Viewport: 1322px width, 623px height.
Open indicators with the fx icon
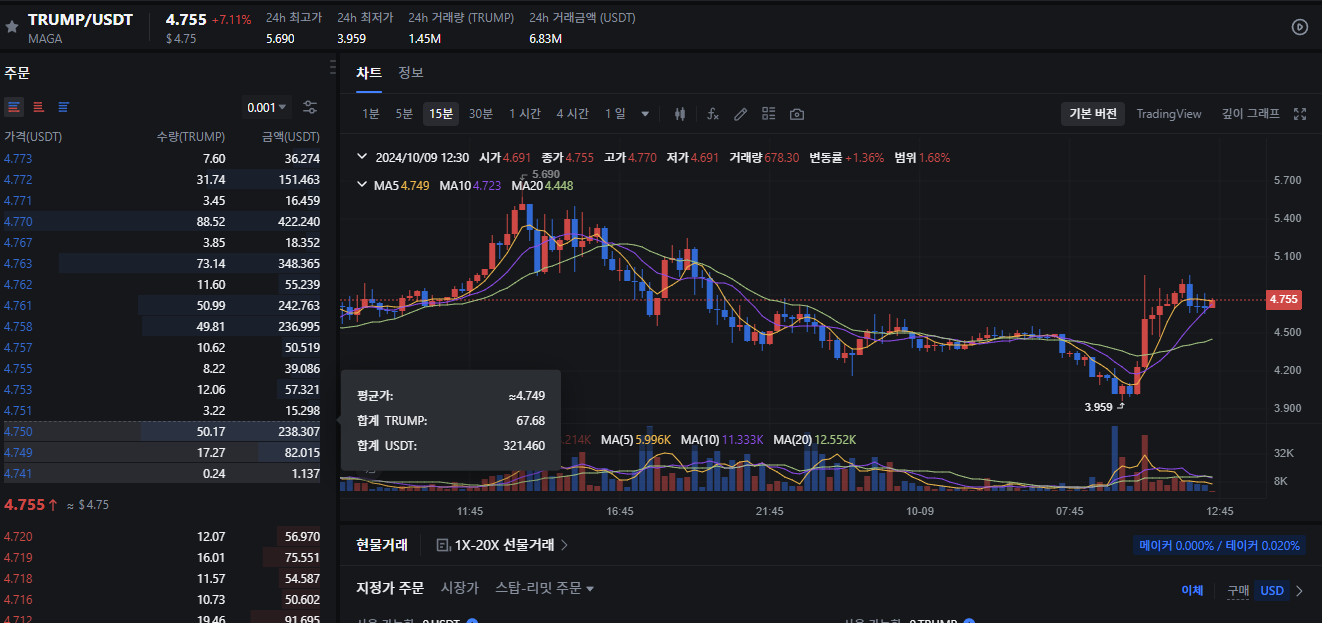713,114
